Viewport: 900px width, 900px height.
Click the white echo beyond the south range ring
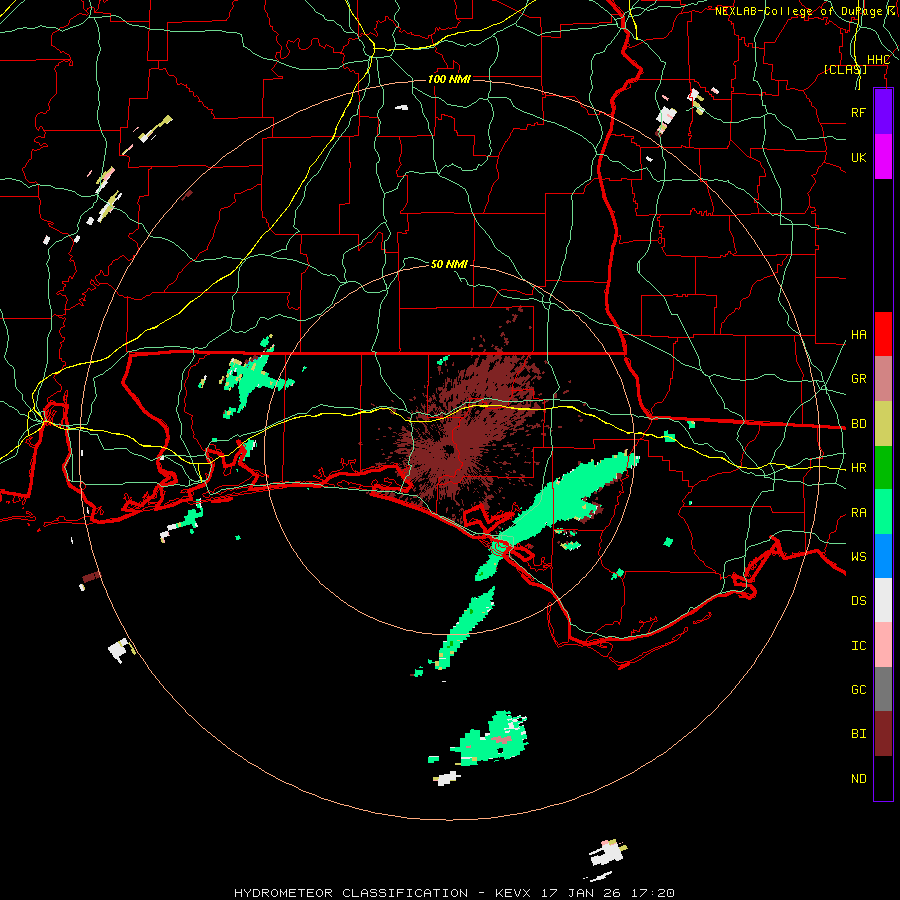point(608,853)
